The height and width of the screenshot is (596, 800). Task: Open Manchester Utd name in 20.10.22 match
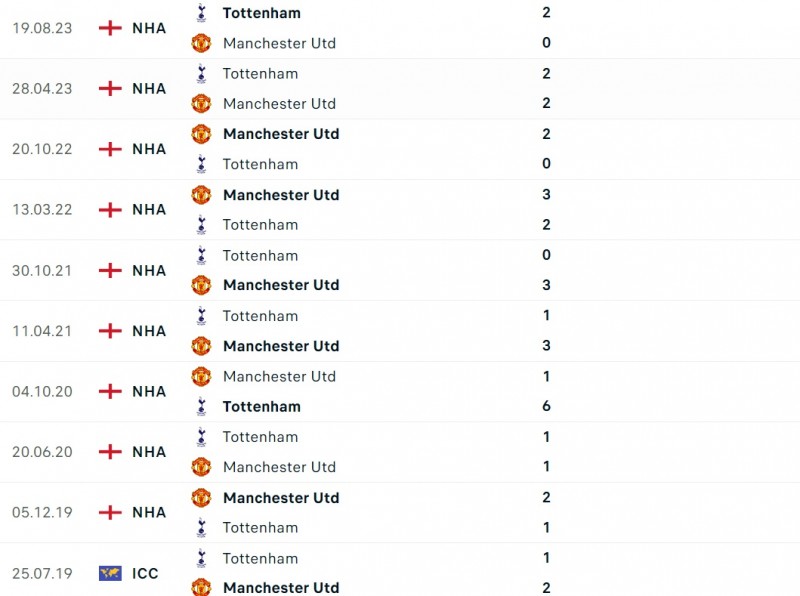[281, 134]
